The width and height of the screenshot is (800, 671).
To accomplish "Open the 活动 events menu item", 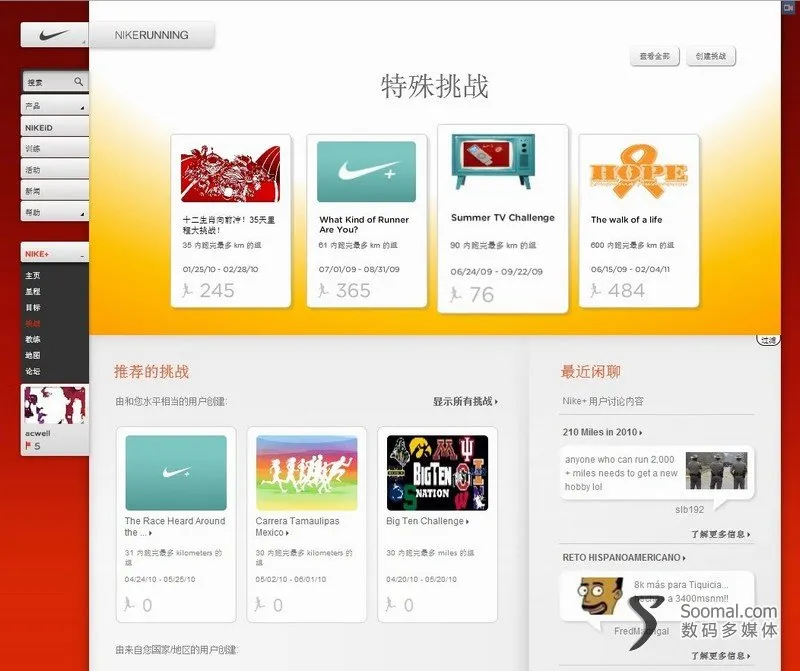I will (55, 170).
